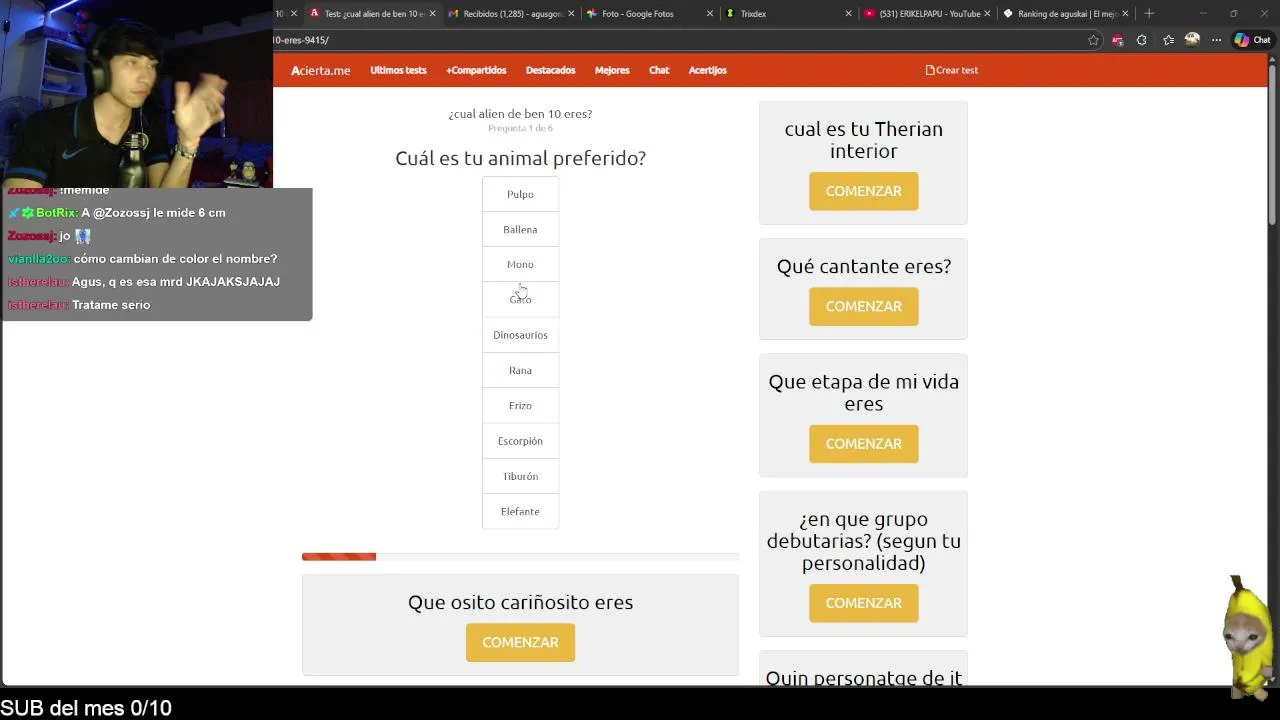Screen dimensions: 1280x720
Task: Click the Tratame serio chat message
Action: [x=79, y=305]
